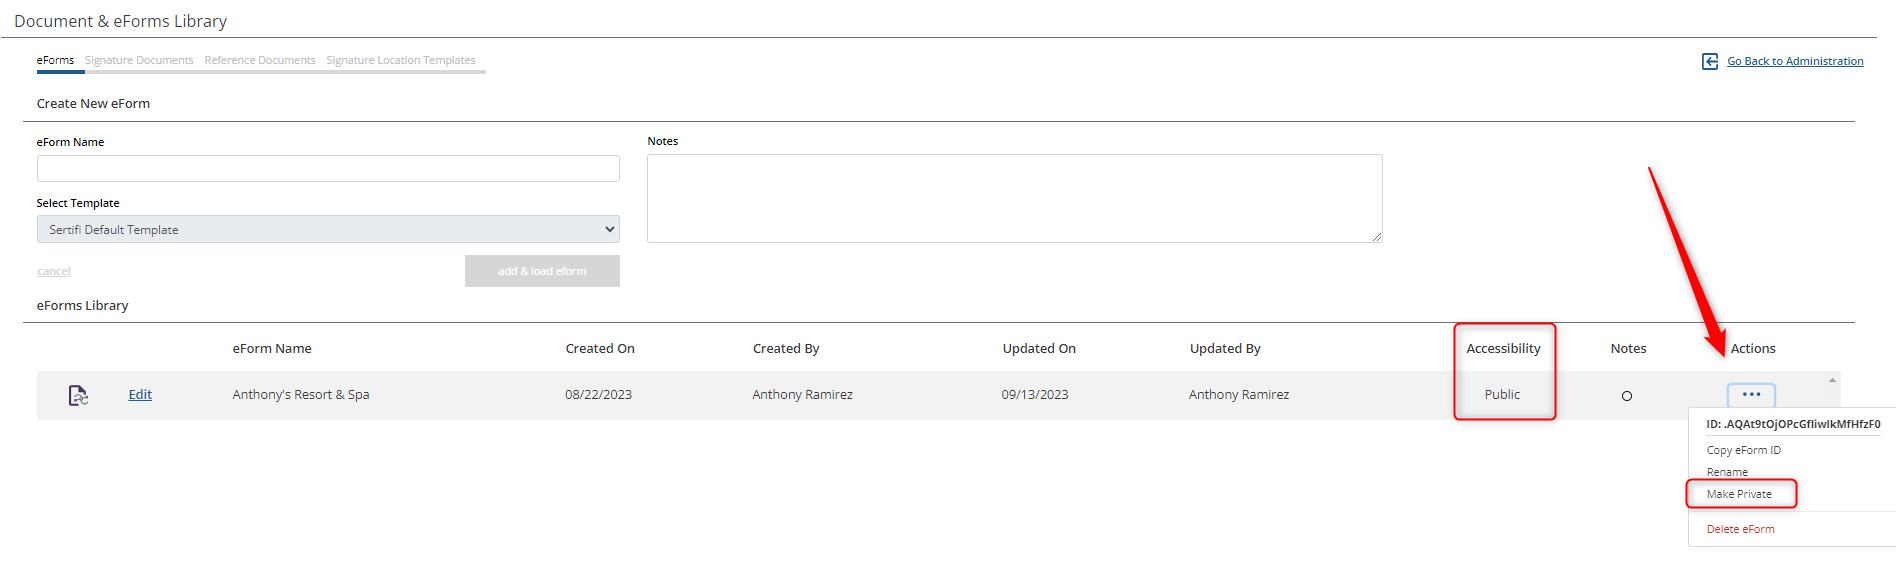Focus the eForm Name text field

[x=328, y=168]
